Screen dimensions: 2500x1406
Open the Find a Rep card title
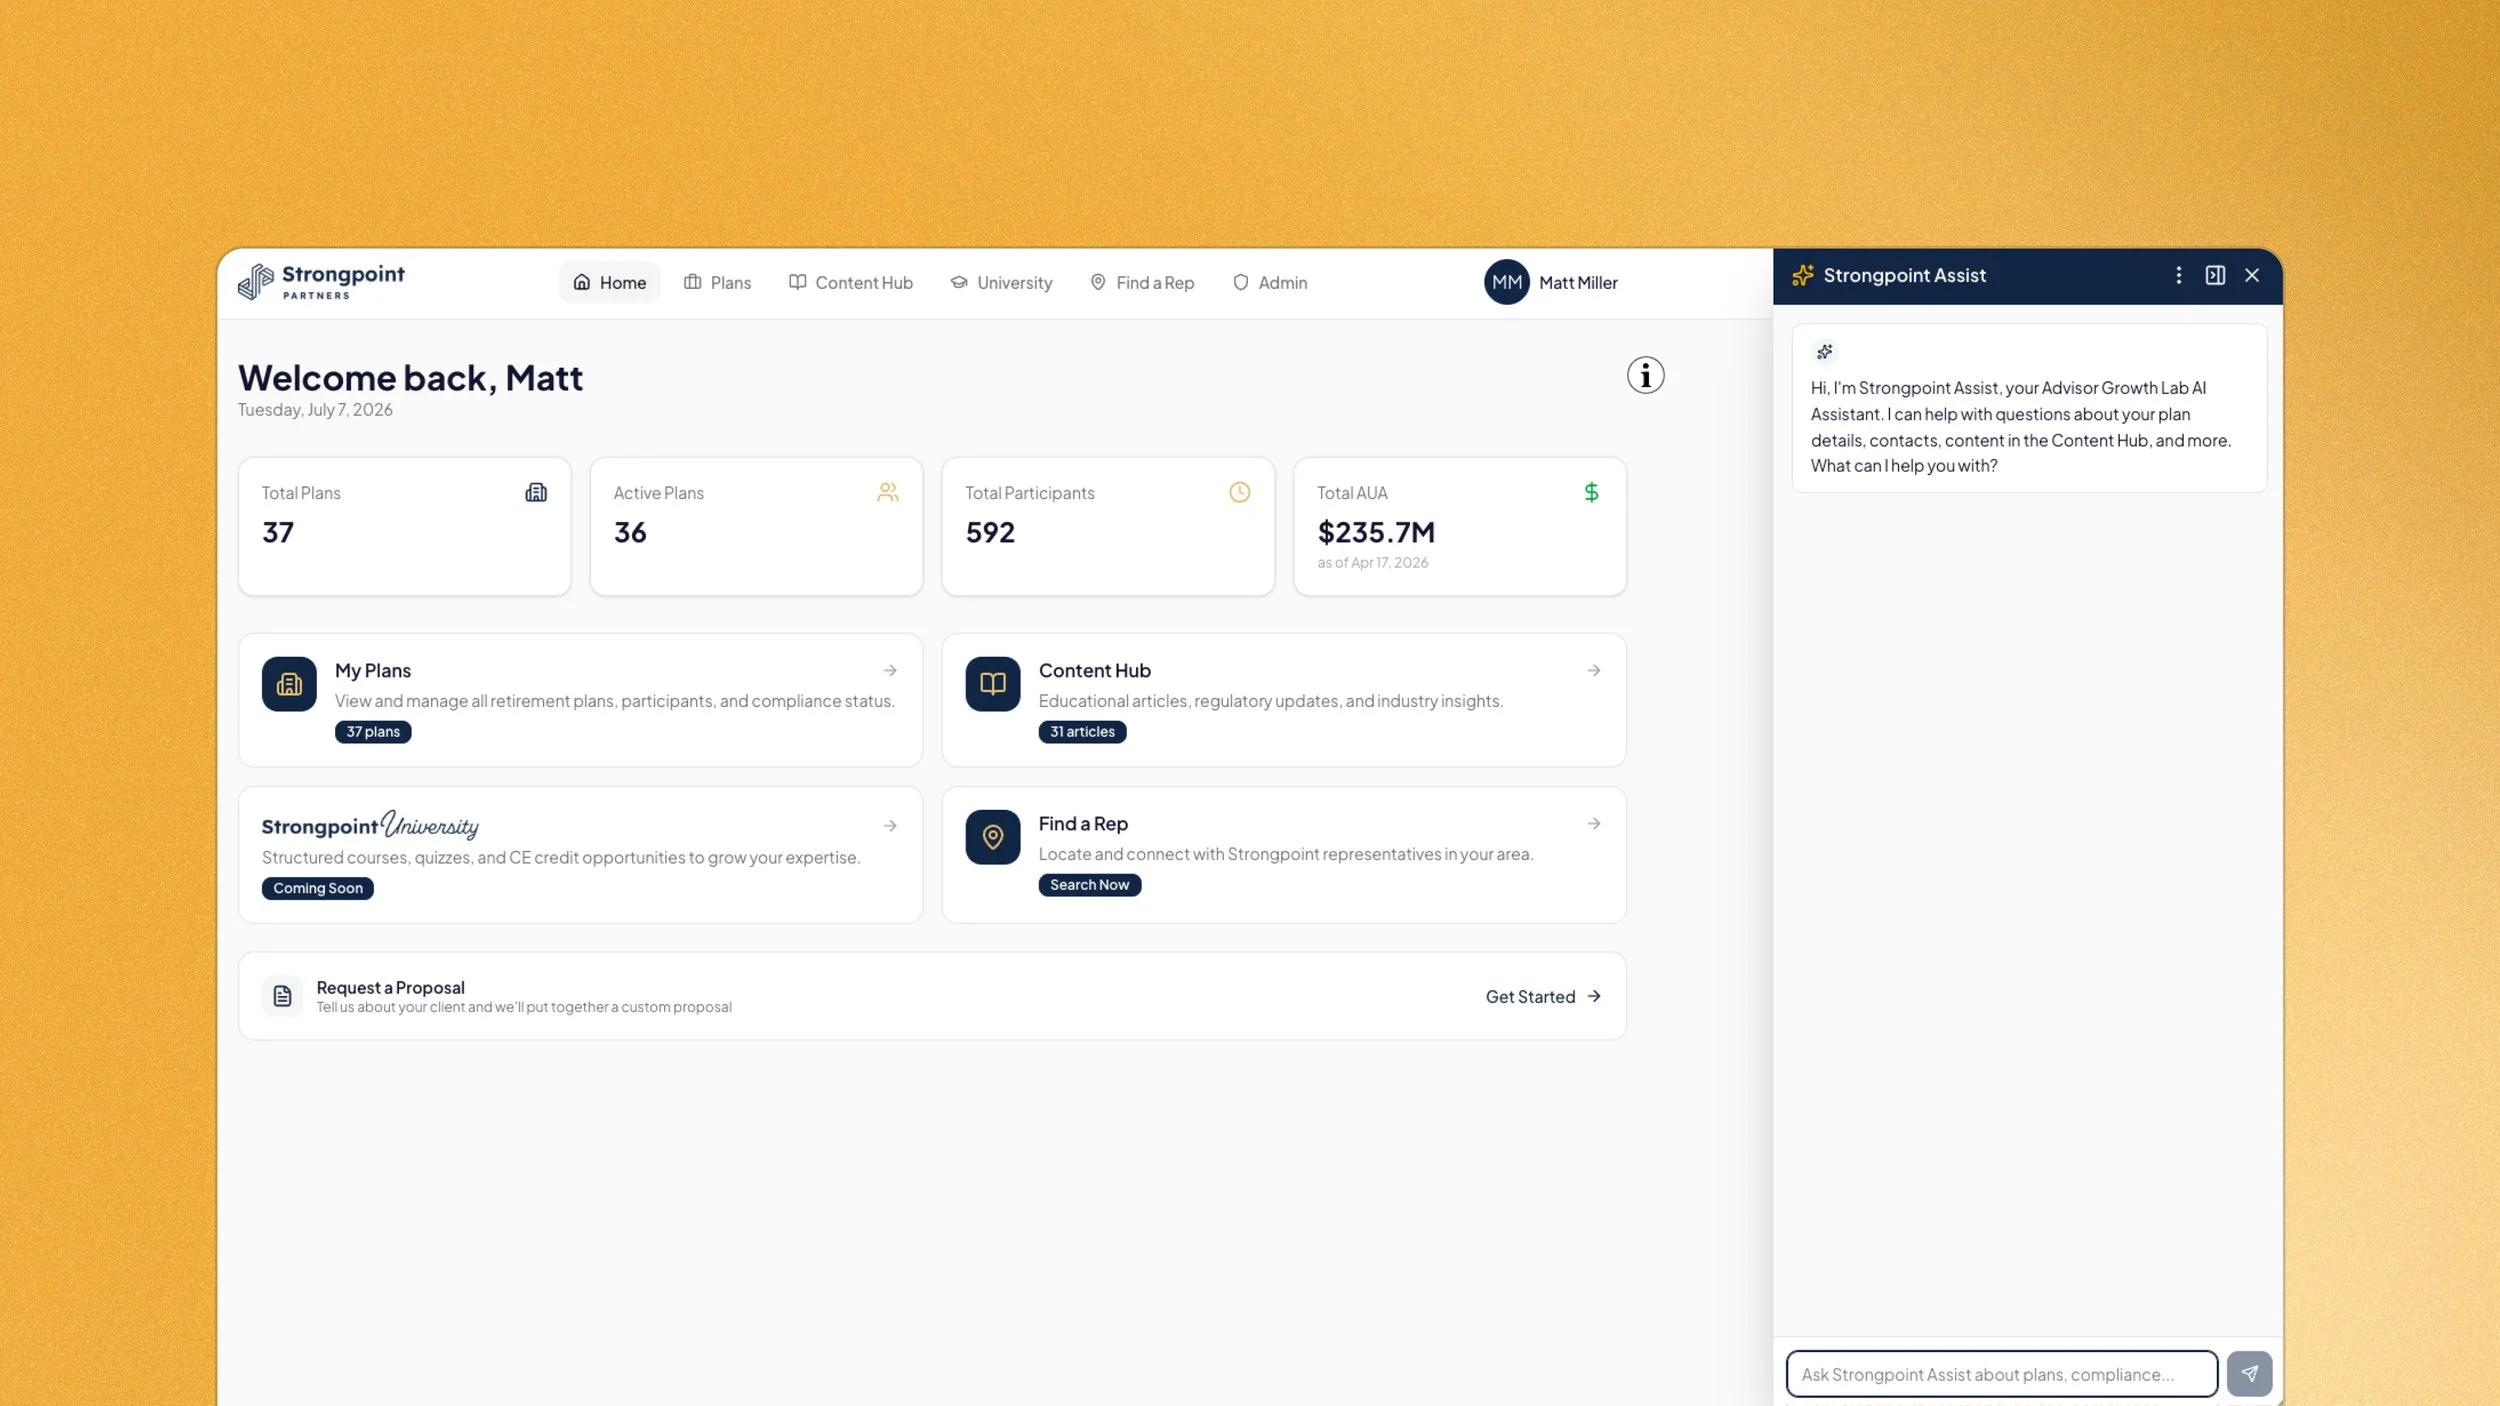pos(1083,824)
